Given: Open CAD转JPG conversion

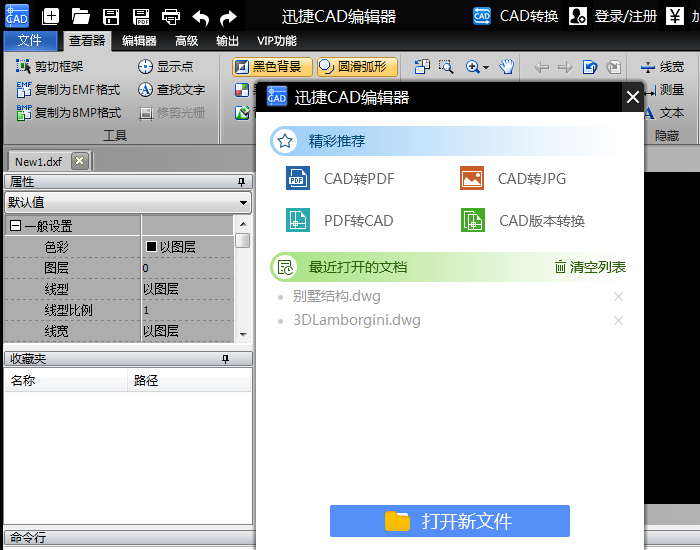Looking at the screenshot, I should coord(513,179).
